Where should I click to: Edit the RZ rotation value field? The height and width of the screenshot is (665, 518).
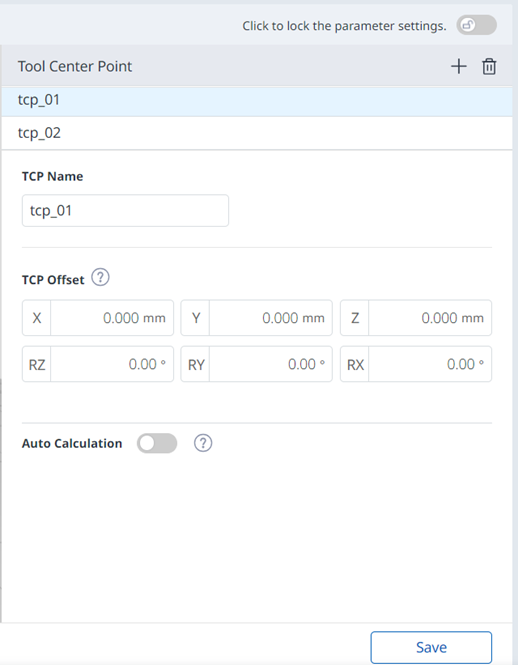pos(112,364)
